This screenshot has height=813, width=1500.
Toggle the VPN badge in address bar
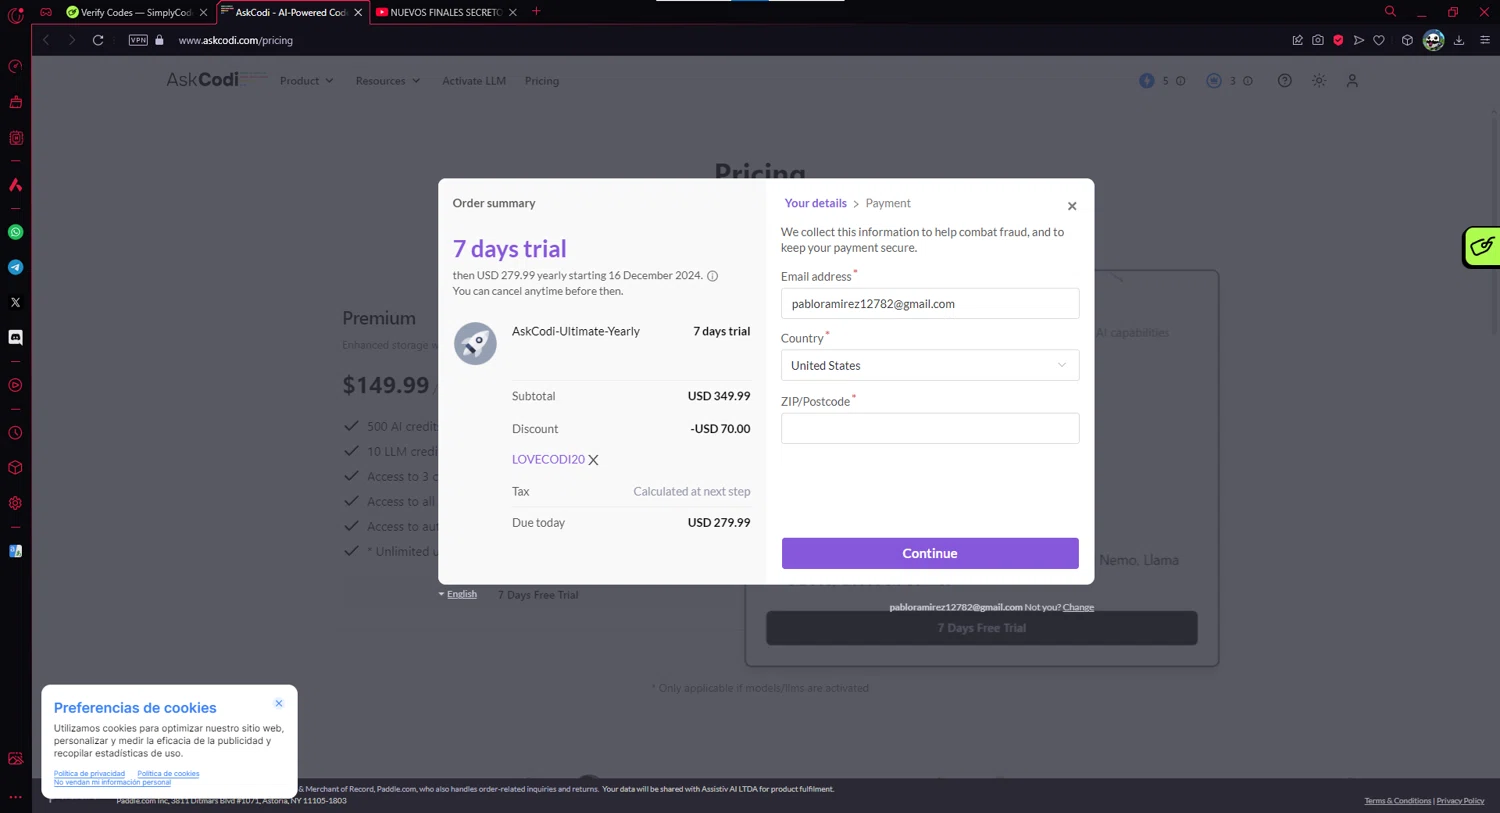point(138,40)
